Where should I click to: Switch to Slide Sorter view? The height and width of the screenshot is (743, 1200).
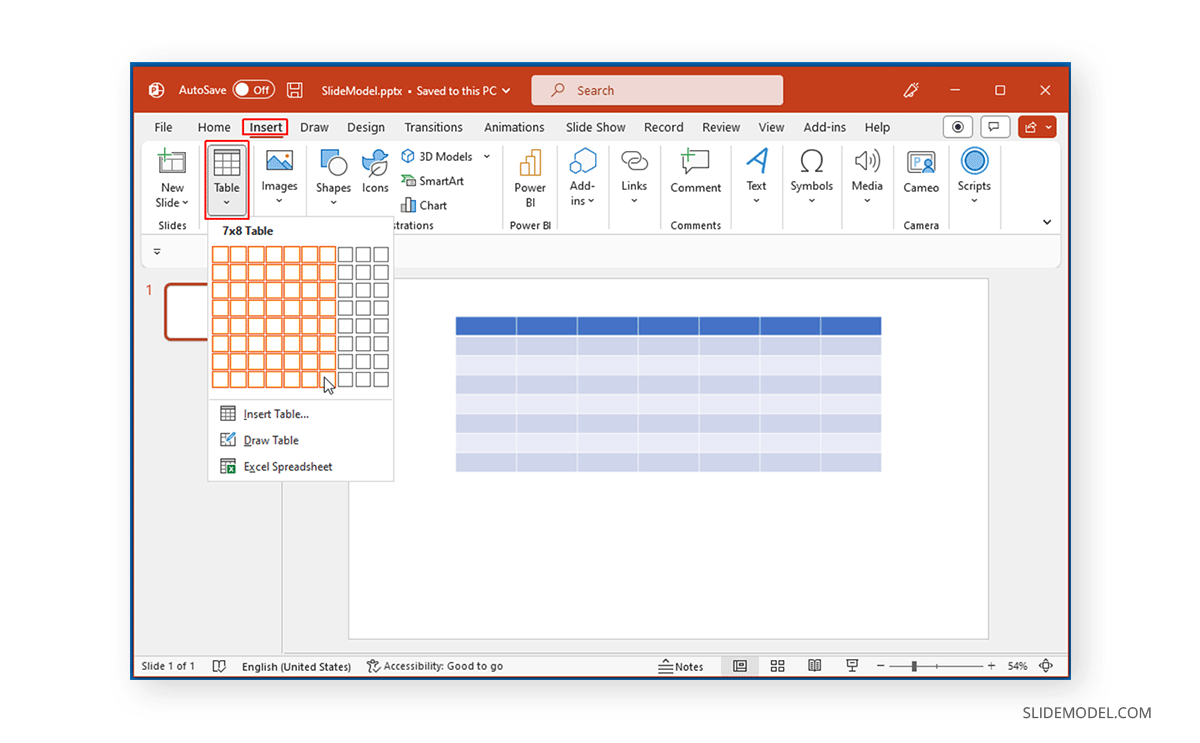(777, 665)
